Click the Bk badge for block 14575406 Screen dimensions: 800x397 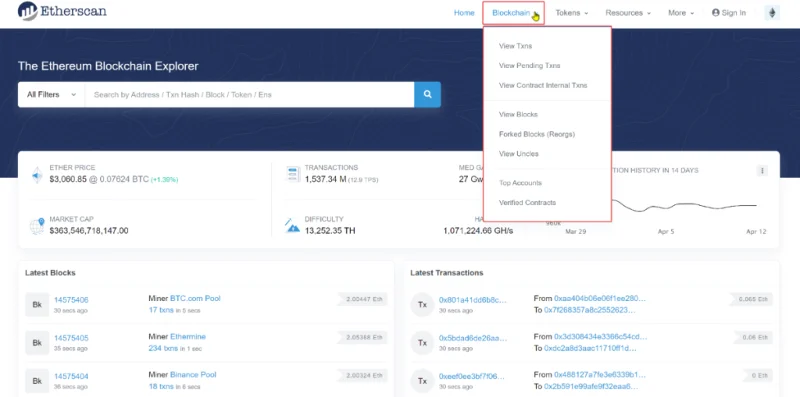37,305
